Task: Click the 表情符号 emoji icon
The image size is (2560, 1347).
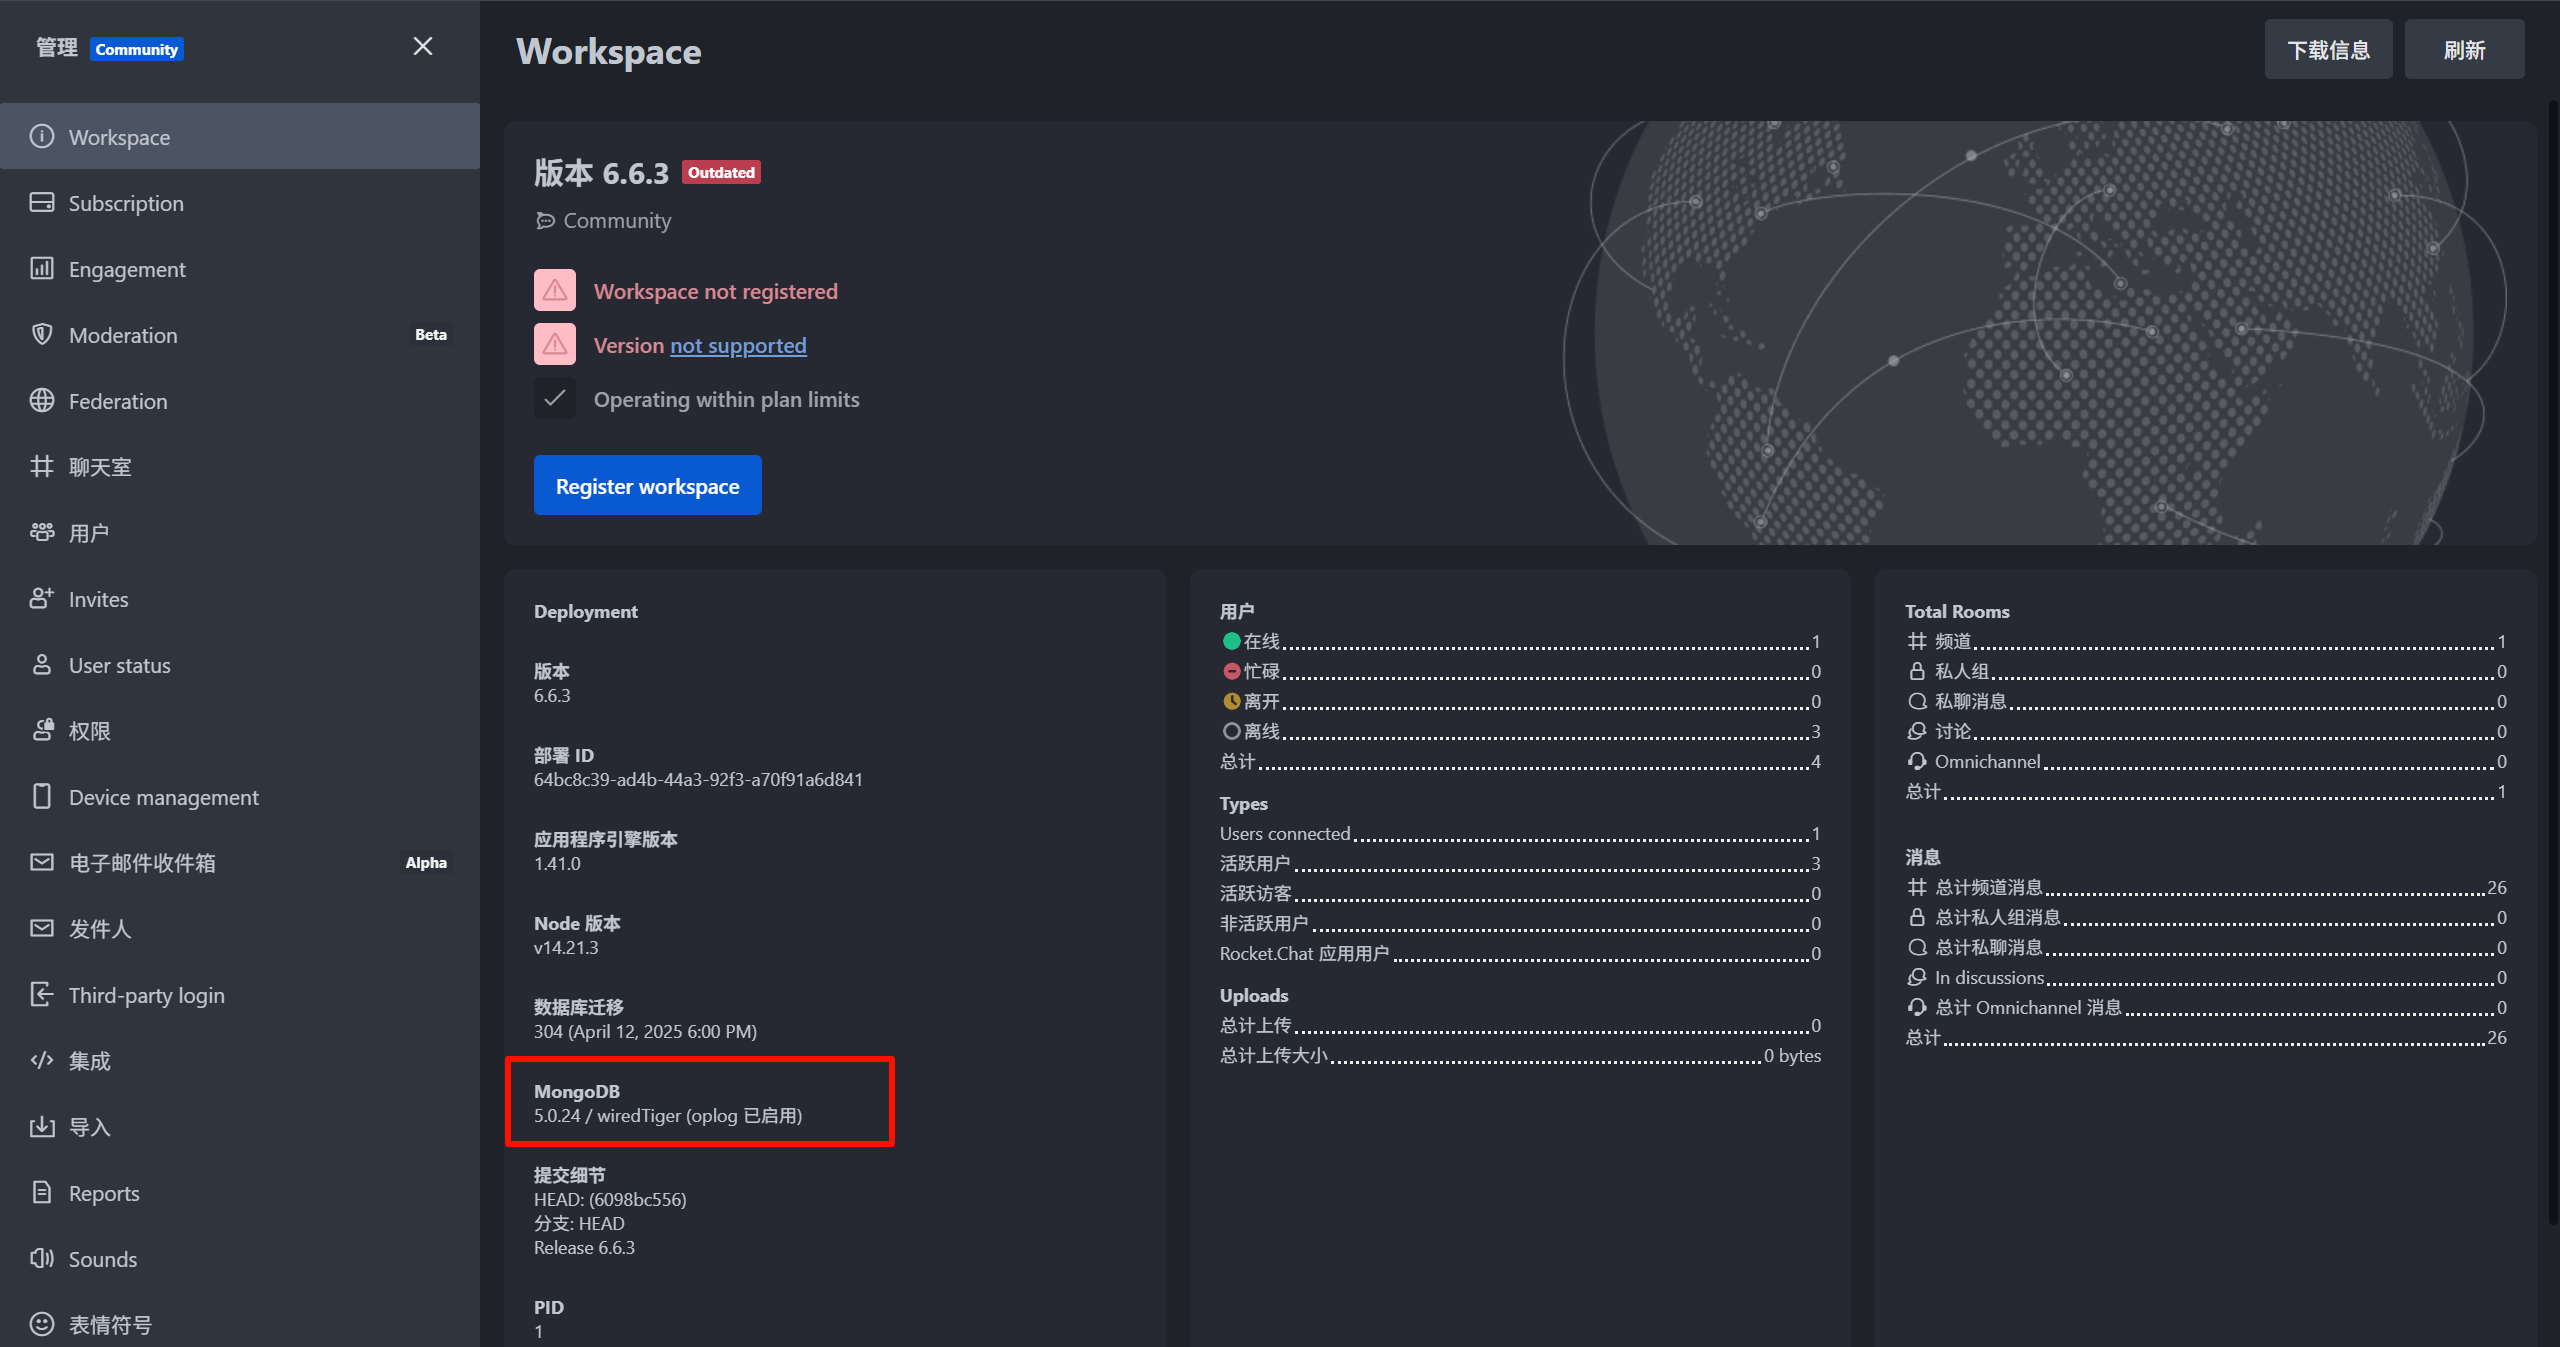Action: click(x=42, y=1324)
